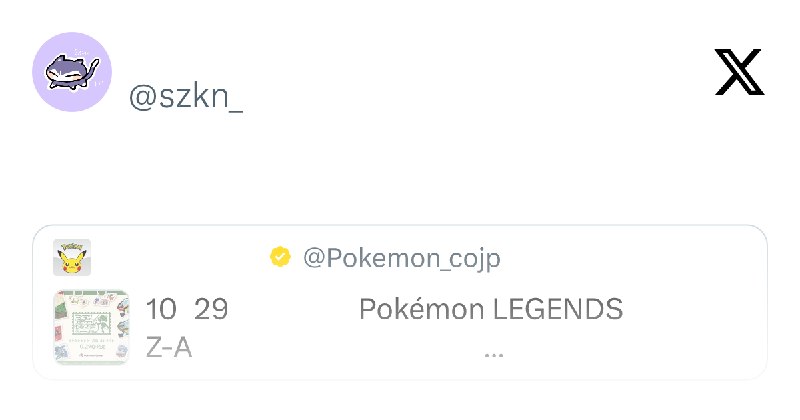Screen dimensions: 800x420
Task: View the quoted post's stamp artwork thumbnail
Action: (x=91, y=327)
